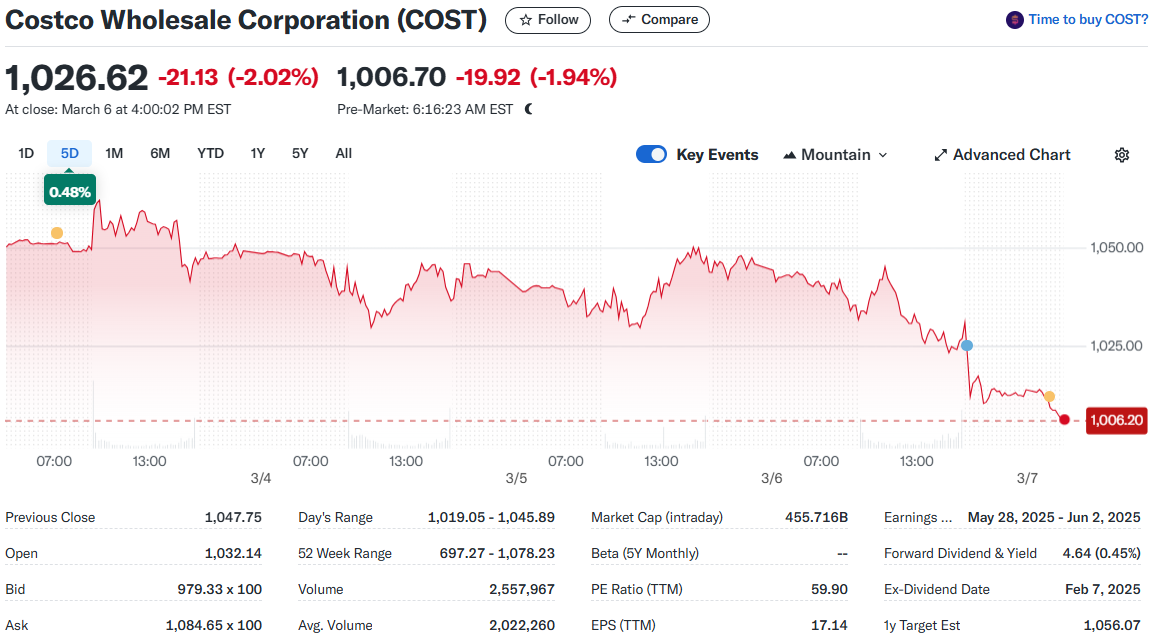Screen dimensions: 1162x642
Task: Click the Compare button
Action: [x=659, y=20]
